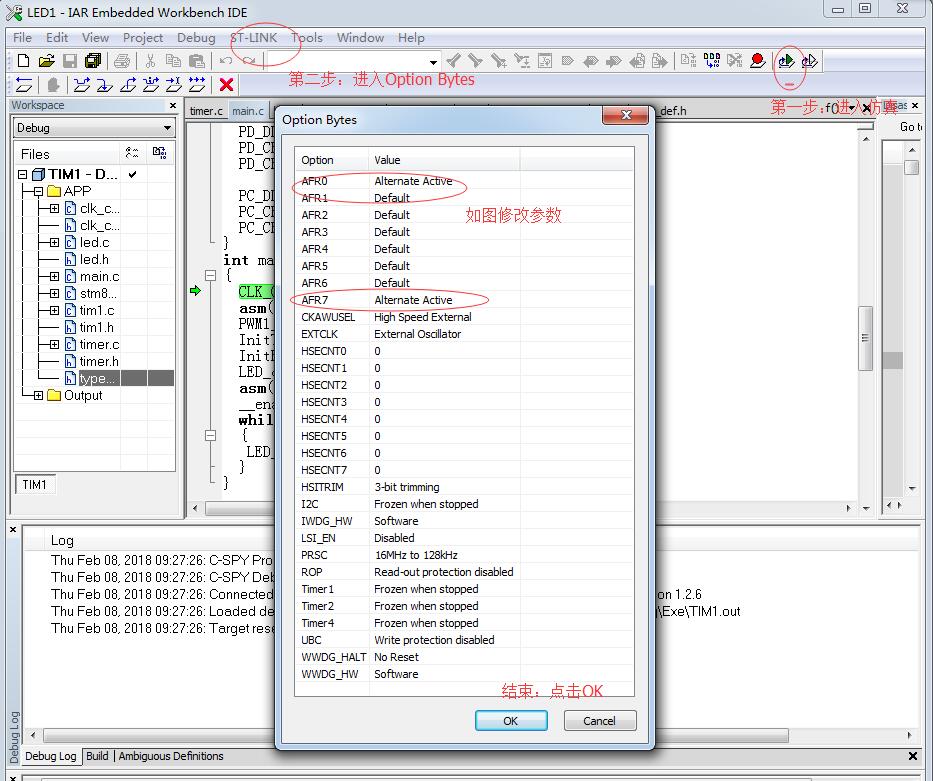Expand the main.c tree node

[x=54, y=276]
